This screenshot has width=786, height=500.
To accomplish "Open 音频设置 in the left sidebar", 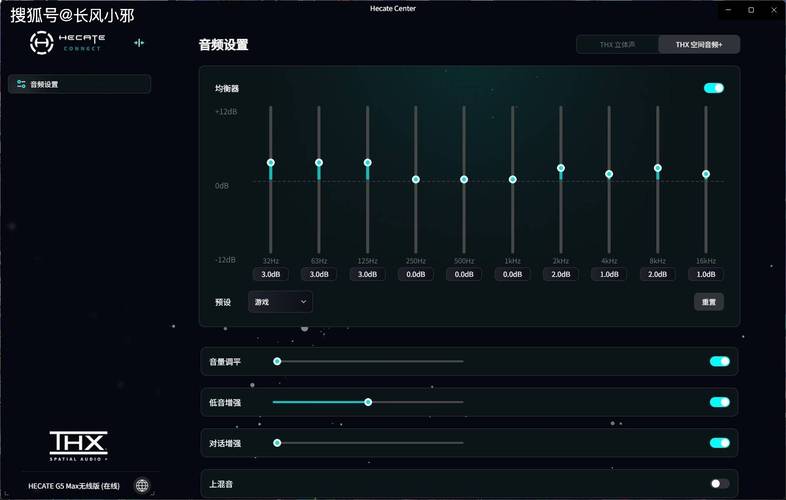I will [79, 85].
